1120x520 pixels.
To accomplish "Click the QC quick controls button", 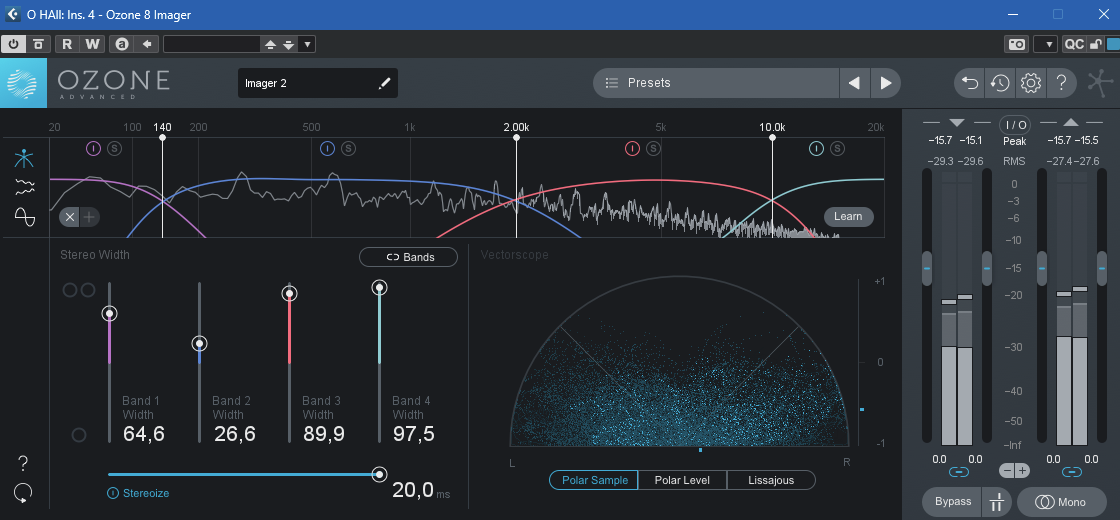I will (1074, 44).
